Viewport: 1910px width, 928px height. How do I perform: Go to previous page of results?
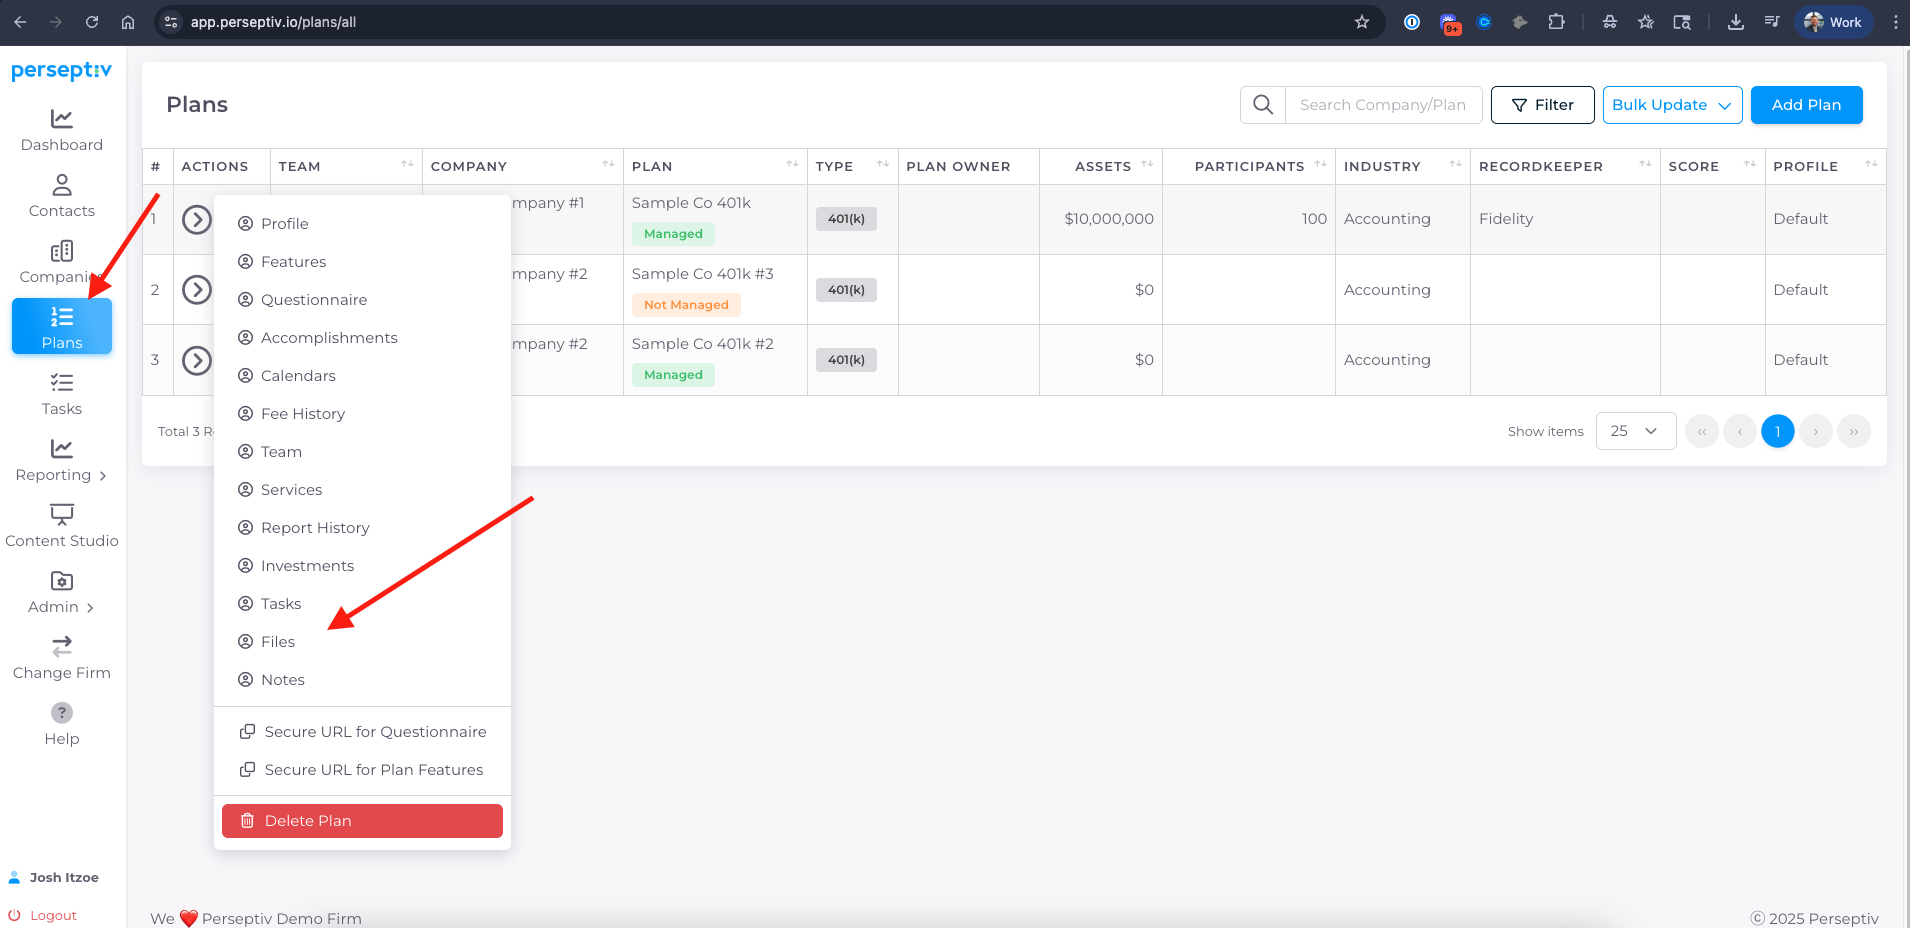pos(1740,431)
